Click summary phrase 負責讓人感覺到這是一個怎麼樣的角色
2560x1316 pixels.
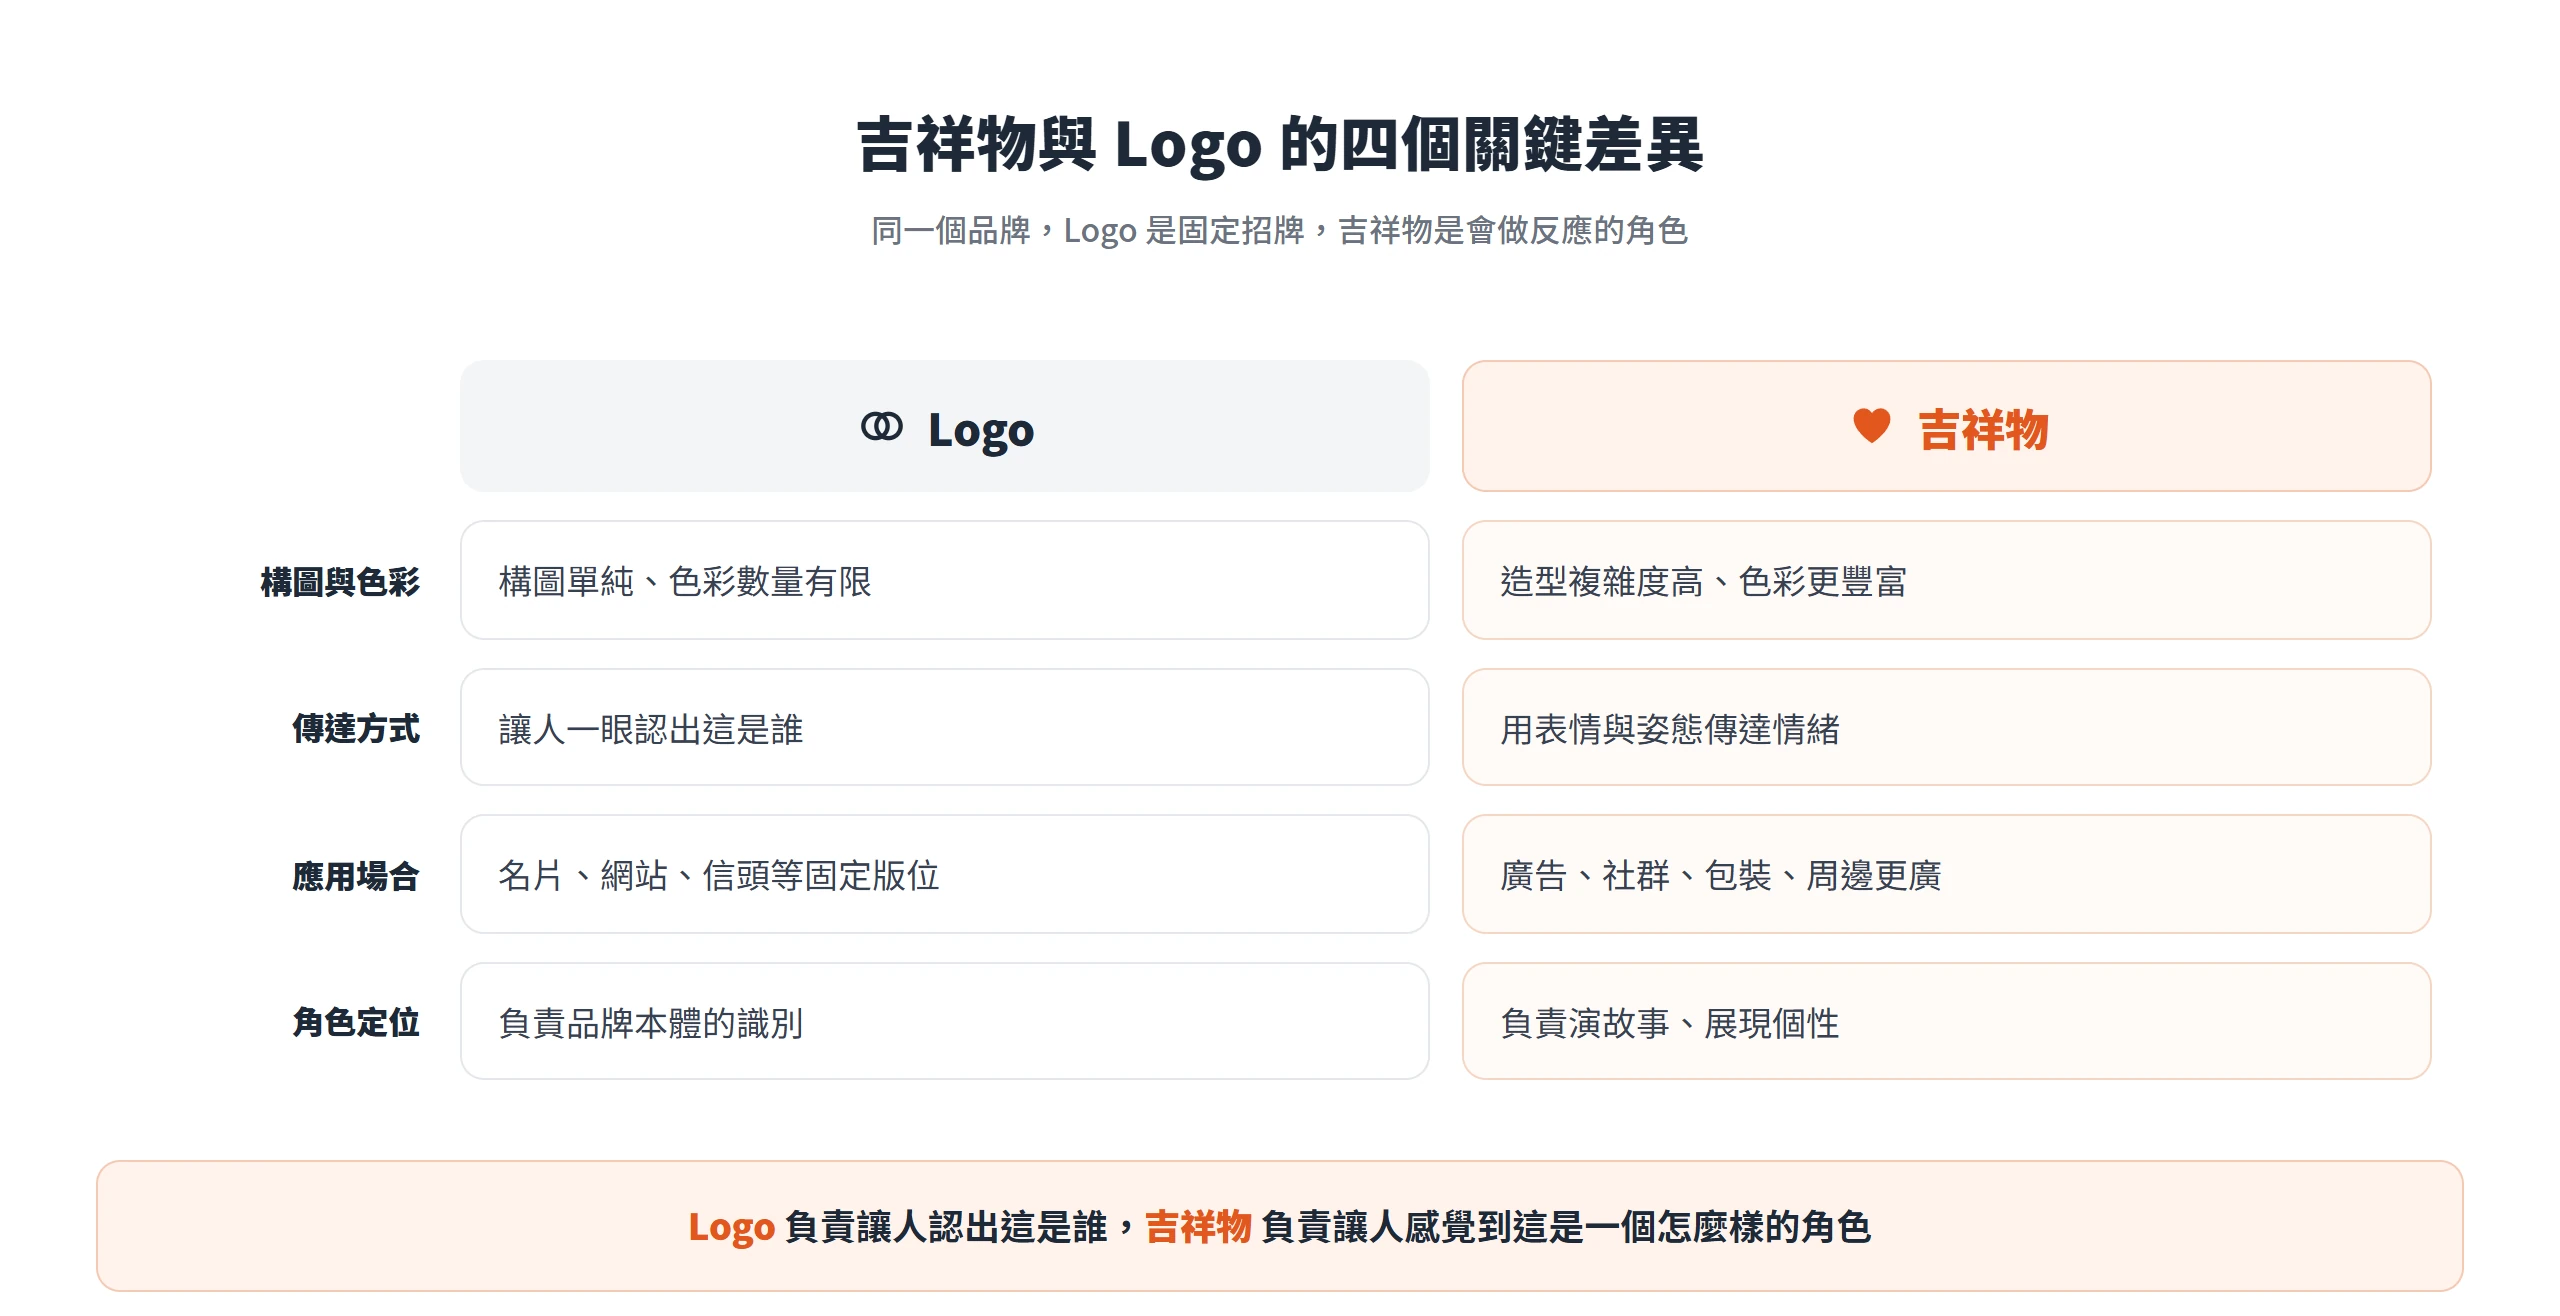pos(1566,1226)
